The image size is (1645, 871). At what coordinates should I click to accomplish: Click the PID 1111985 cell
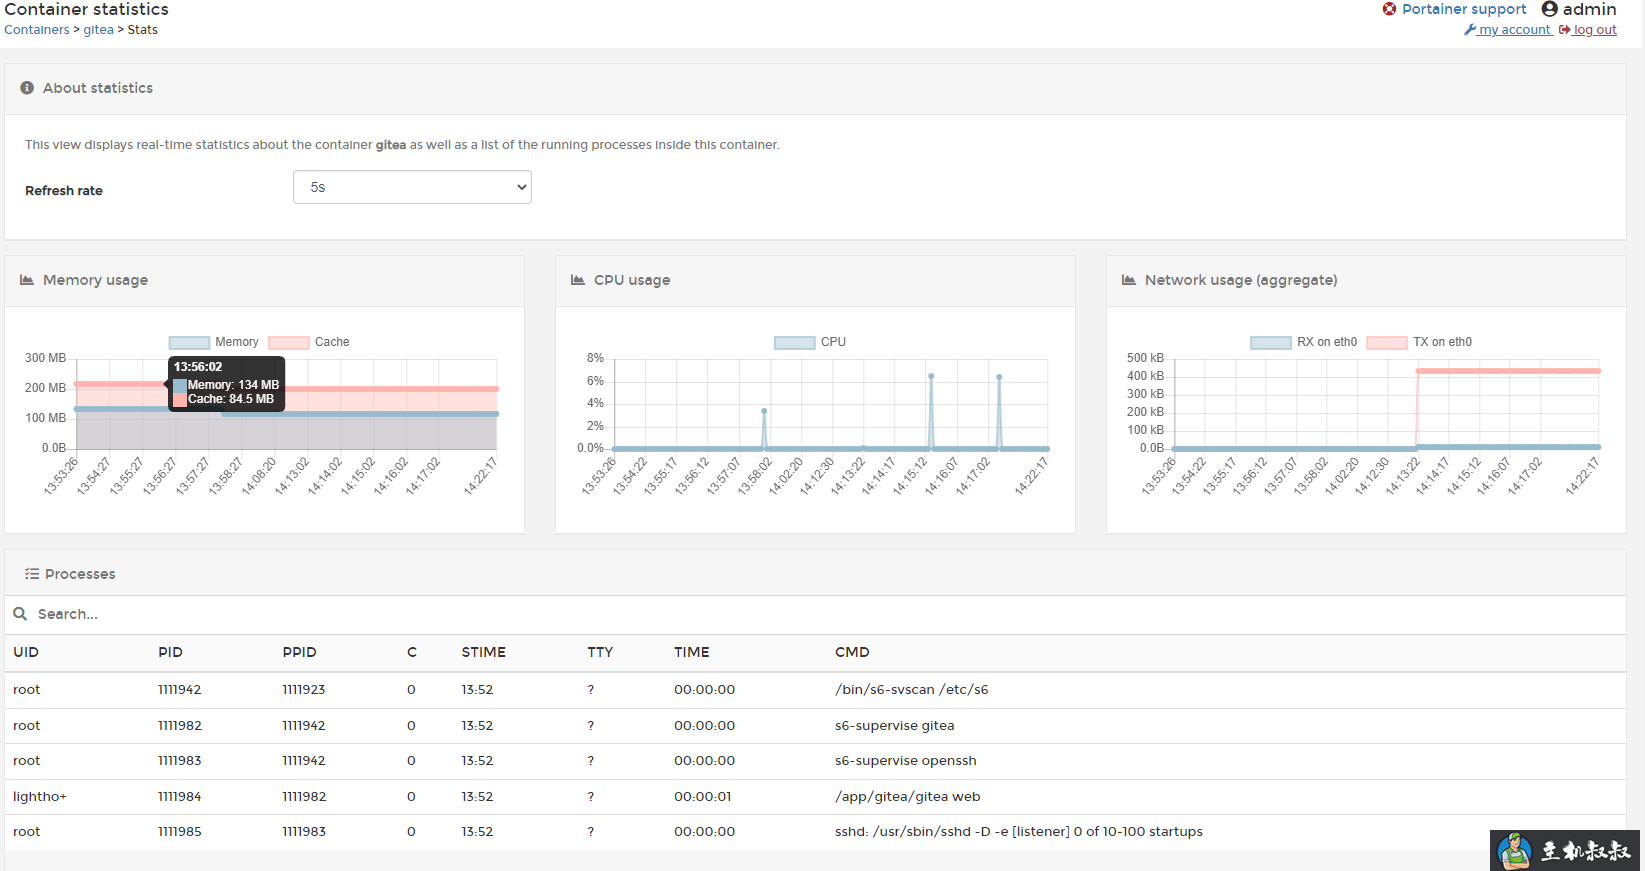pos(179,832)
